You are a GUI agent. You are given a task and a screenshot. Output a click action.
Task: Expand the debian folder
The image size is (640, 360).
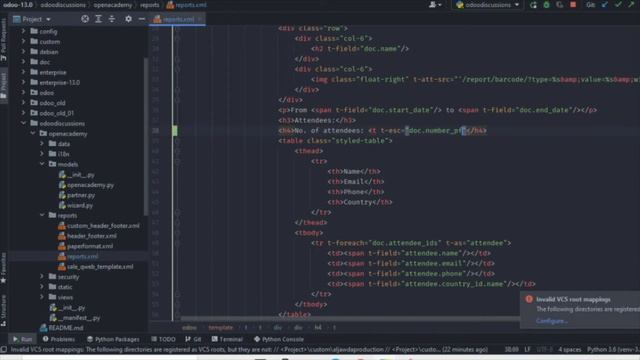point(23,51)
